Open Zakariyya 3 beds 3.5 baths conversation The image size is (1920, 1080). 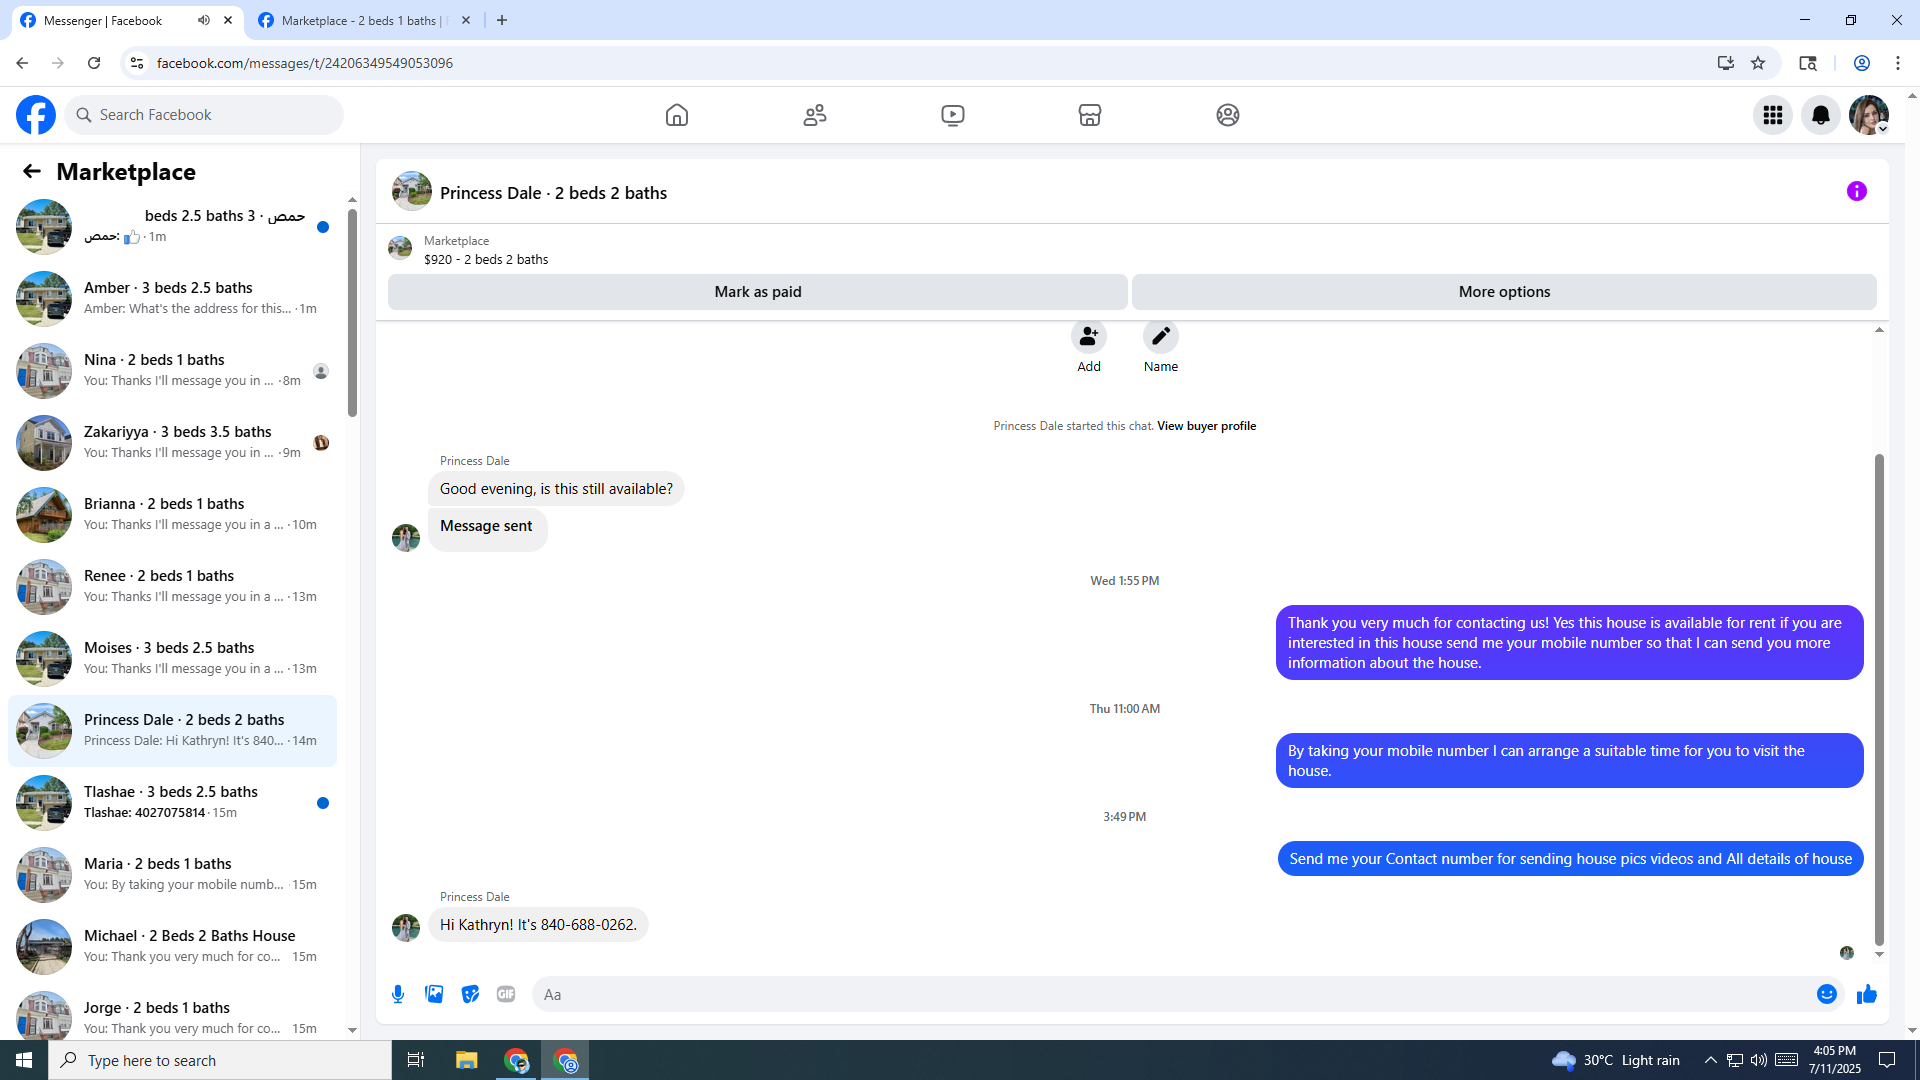(x=172, y=442)
